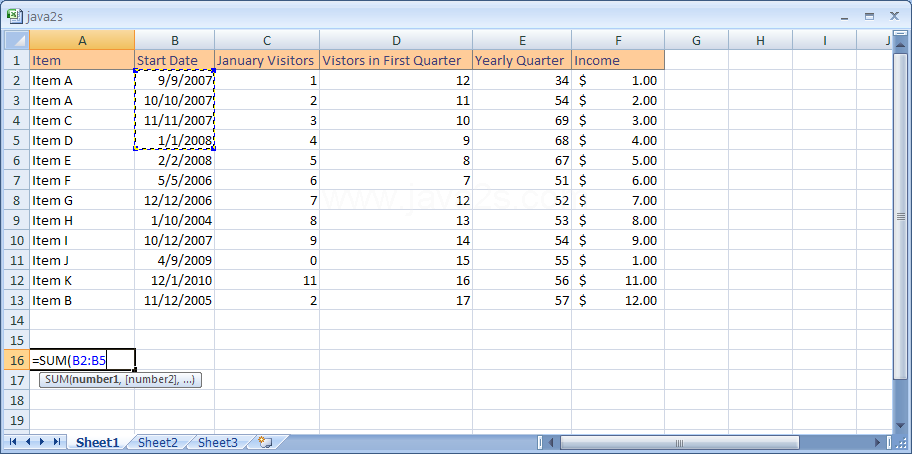This screenshot has width=912, height=454.
Task: Select the cell with date 2/2/2008
Action: pyautogui.click(x=174, y=160)
